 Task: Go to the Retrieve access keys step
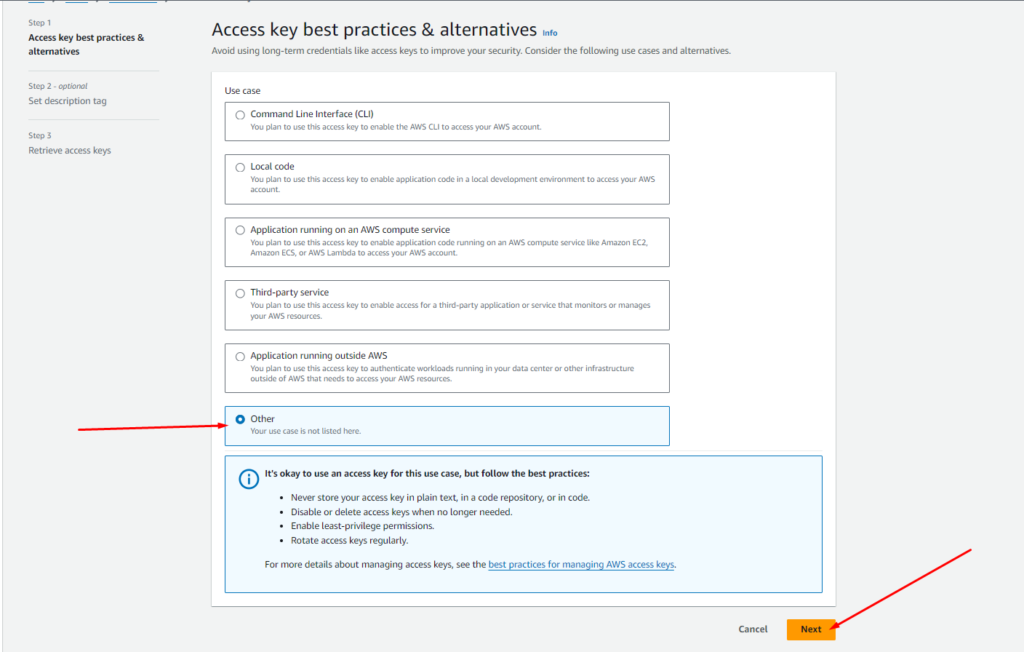(70, 150)
